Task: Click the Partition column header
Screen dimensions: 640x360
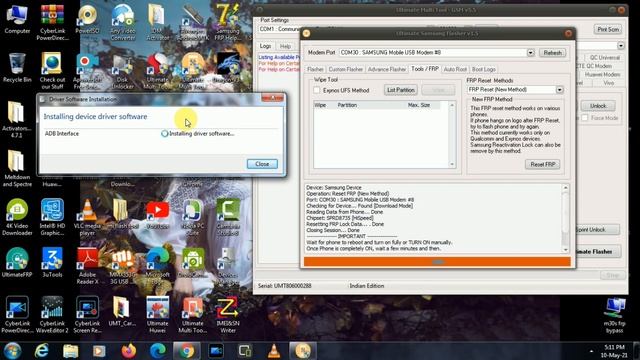Action: point(347,105)
